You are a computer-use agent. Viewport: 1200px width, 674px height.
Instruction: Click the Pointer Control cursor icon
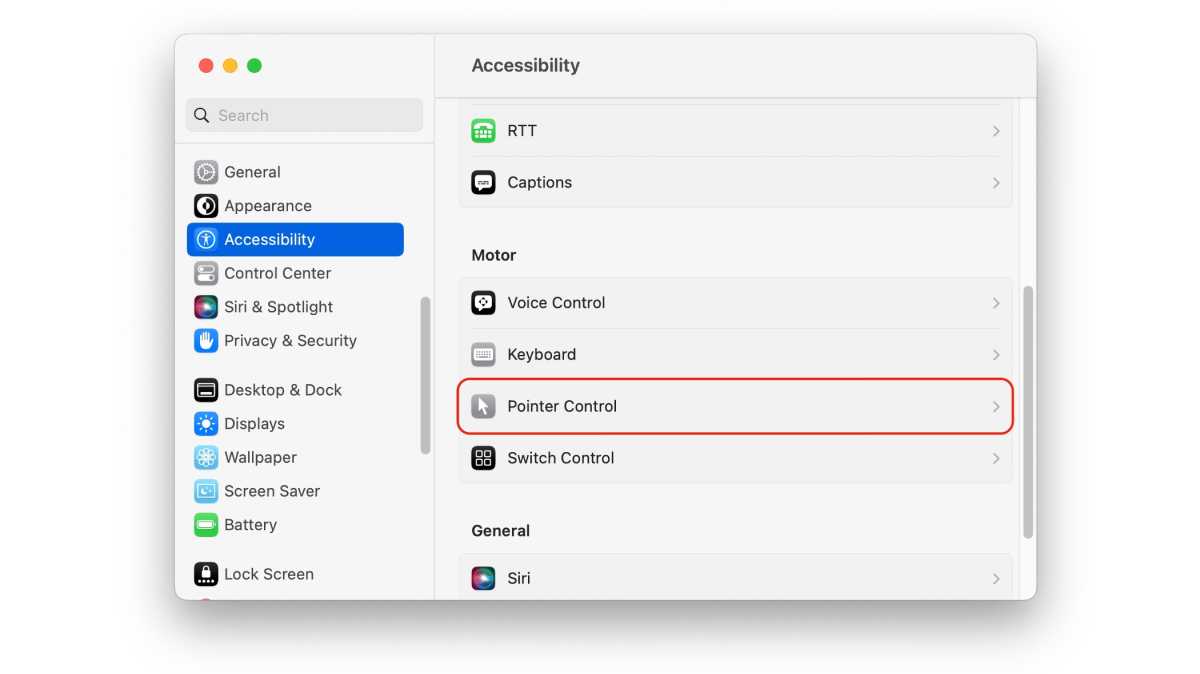coord(484,406)
